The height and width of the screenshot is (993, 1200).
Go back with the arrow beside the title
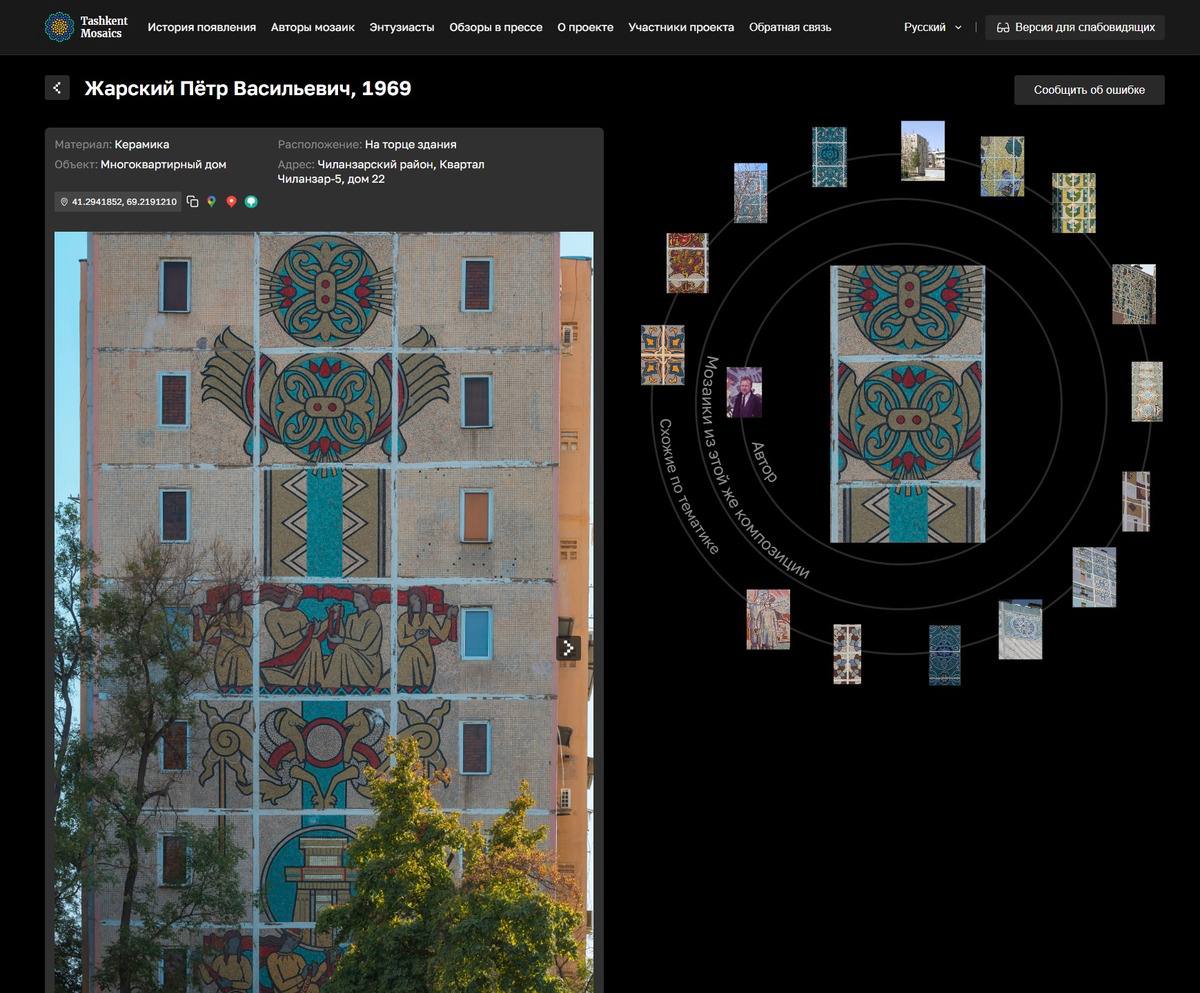[x=57, y=88]
